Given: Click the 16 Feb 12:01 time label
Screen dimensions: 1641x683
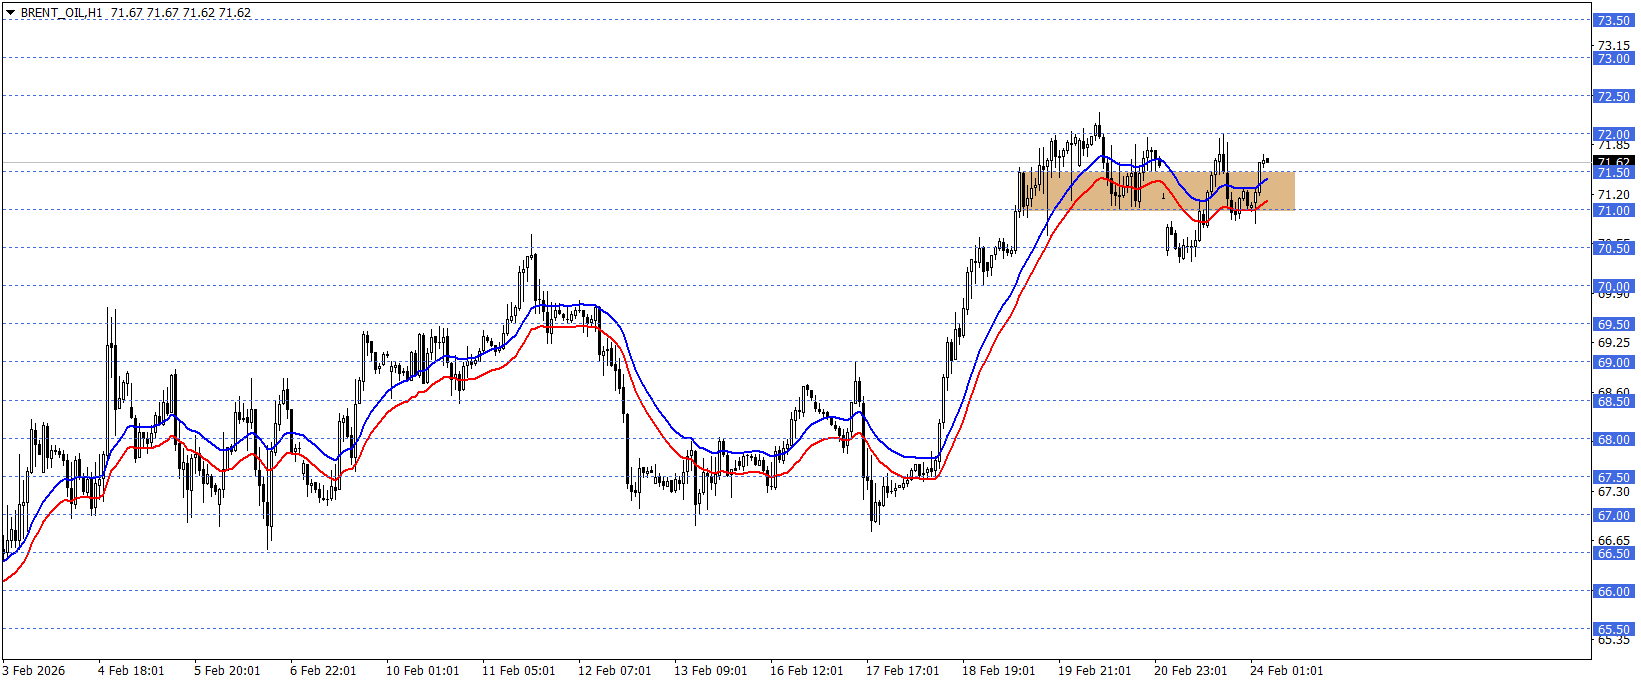Looking at the screenshot, I should (x=806, y=670).
